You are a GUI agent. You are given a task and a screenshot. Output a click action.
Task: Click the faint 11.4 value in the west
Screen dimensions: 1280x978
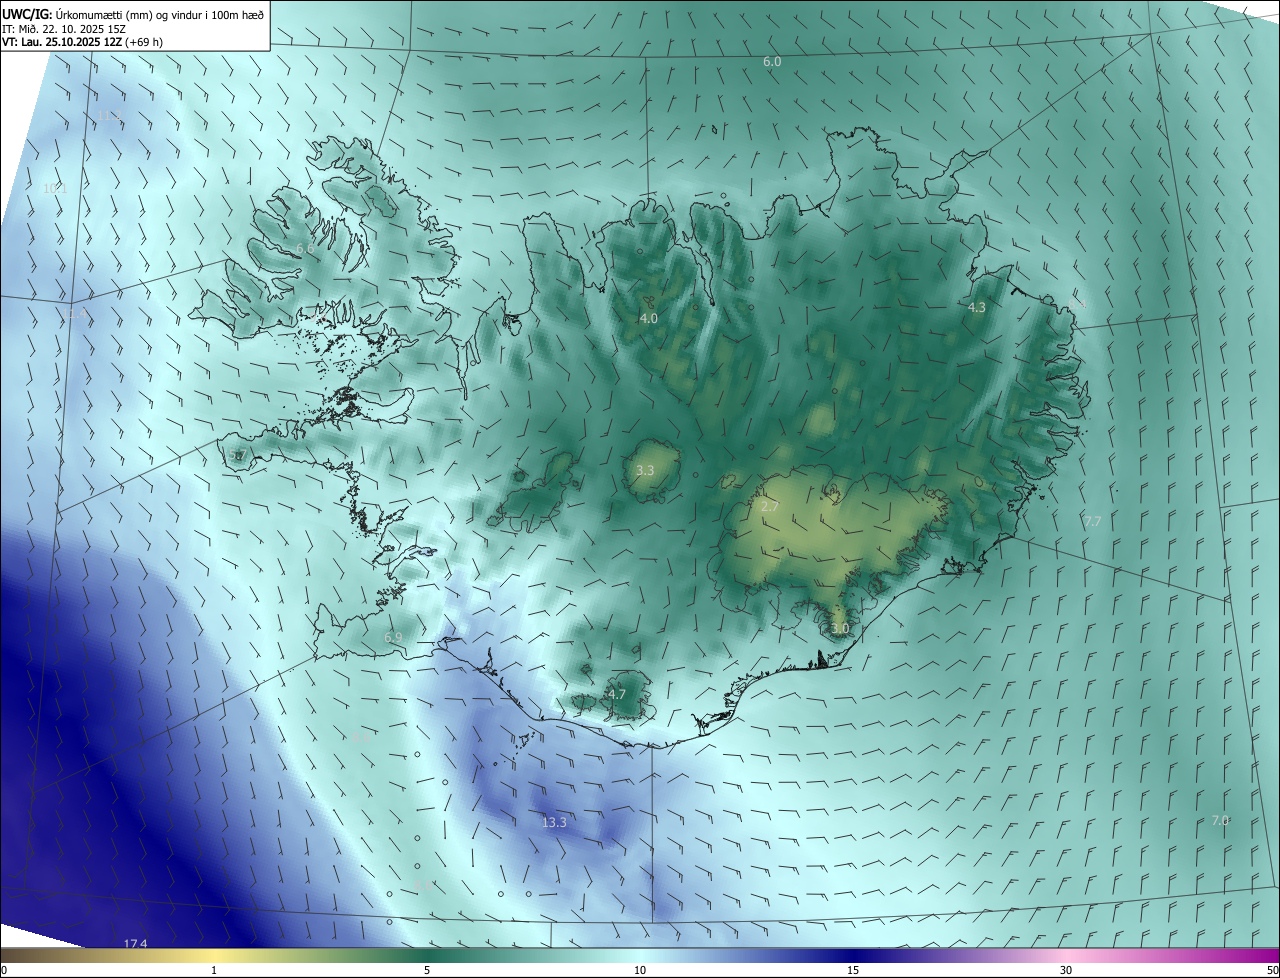77,314
